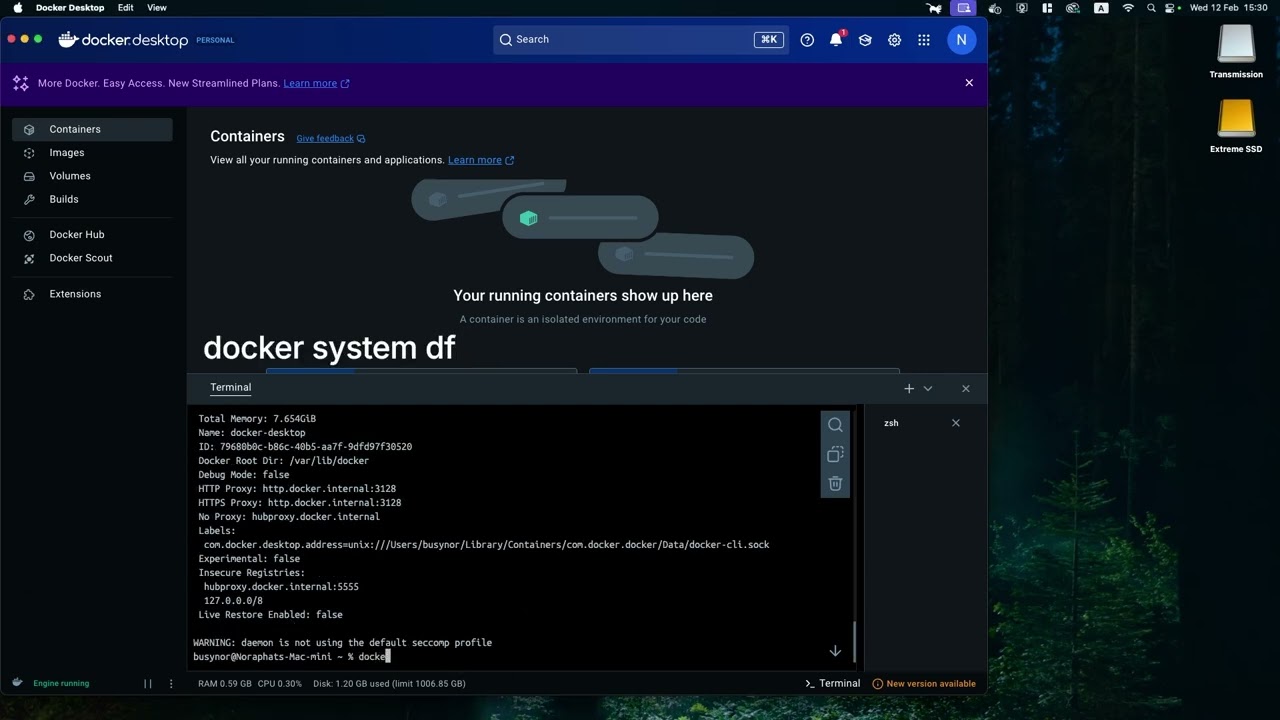Image resolution: width=1280 pixels, height=720 pixels.
Task: Jump to terminal bottom with down arrow
Action: [835, 651]
